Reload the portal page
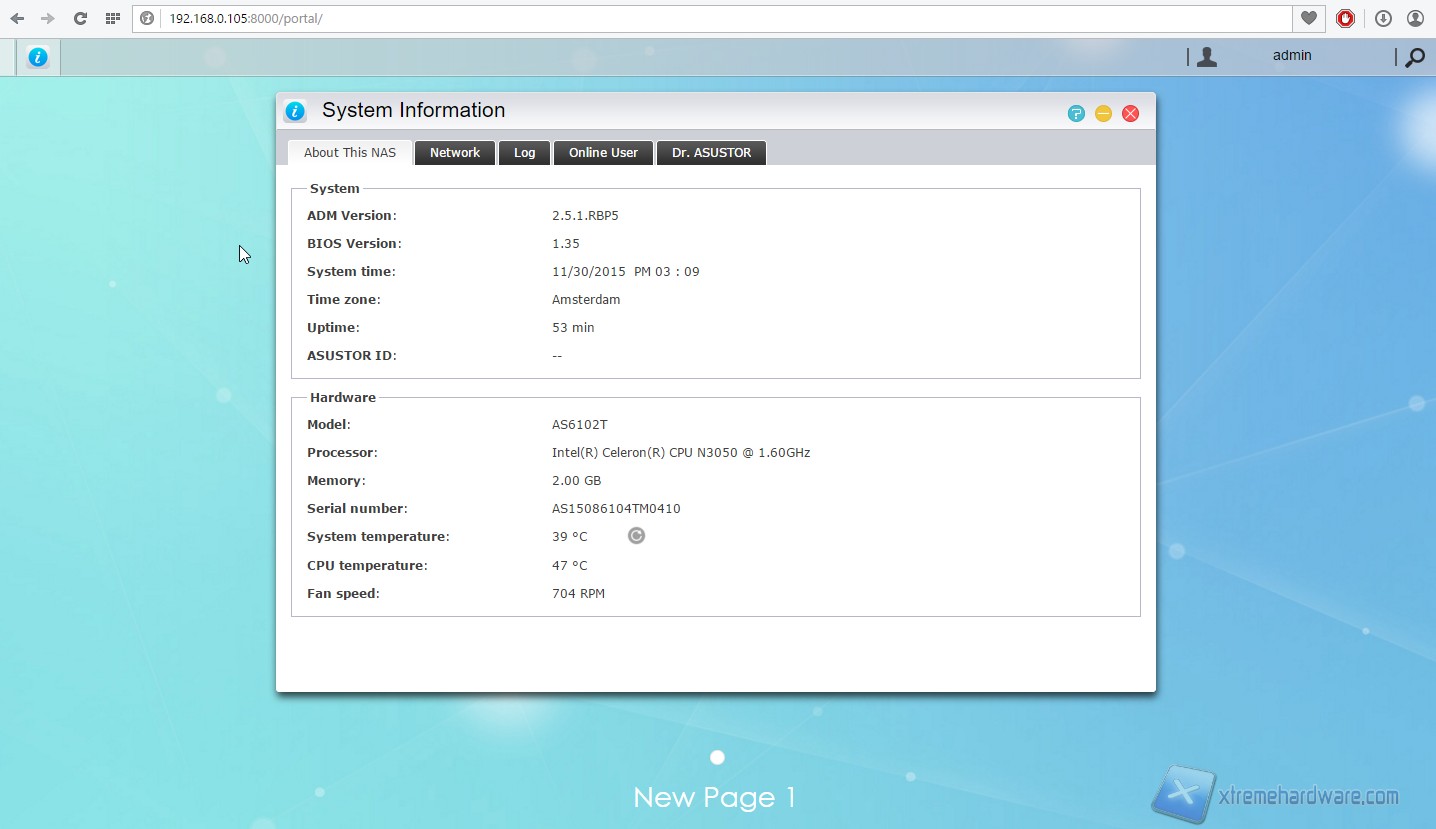1436x829 pixels. click(x=81, y=18)
